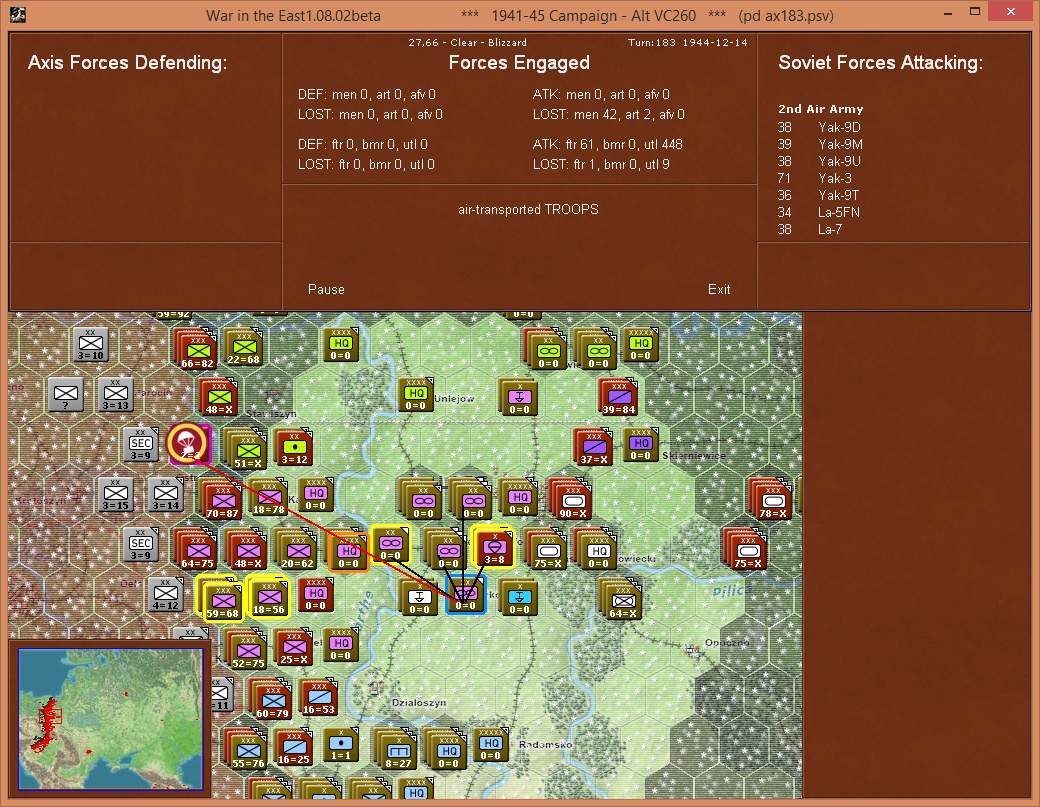
Task: Select the blue-highlighted unit counter 0=0
Action: click(x=465, y=594)
